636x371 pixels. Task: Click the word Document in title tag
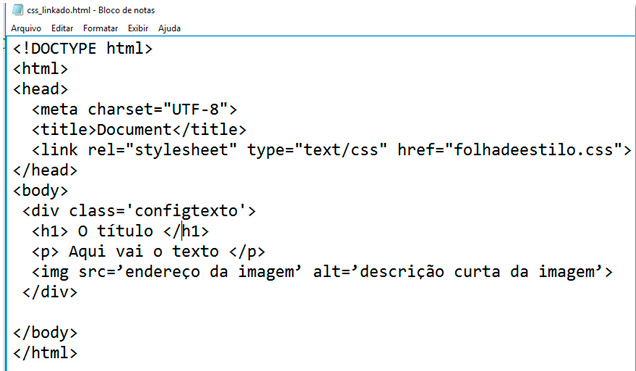(x=134, y=130)
